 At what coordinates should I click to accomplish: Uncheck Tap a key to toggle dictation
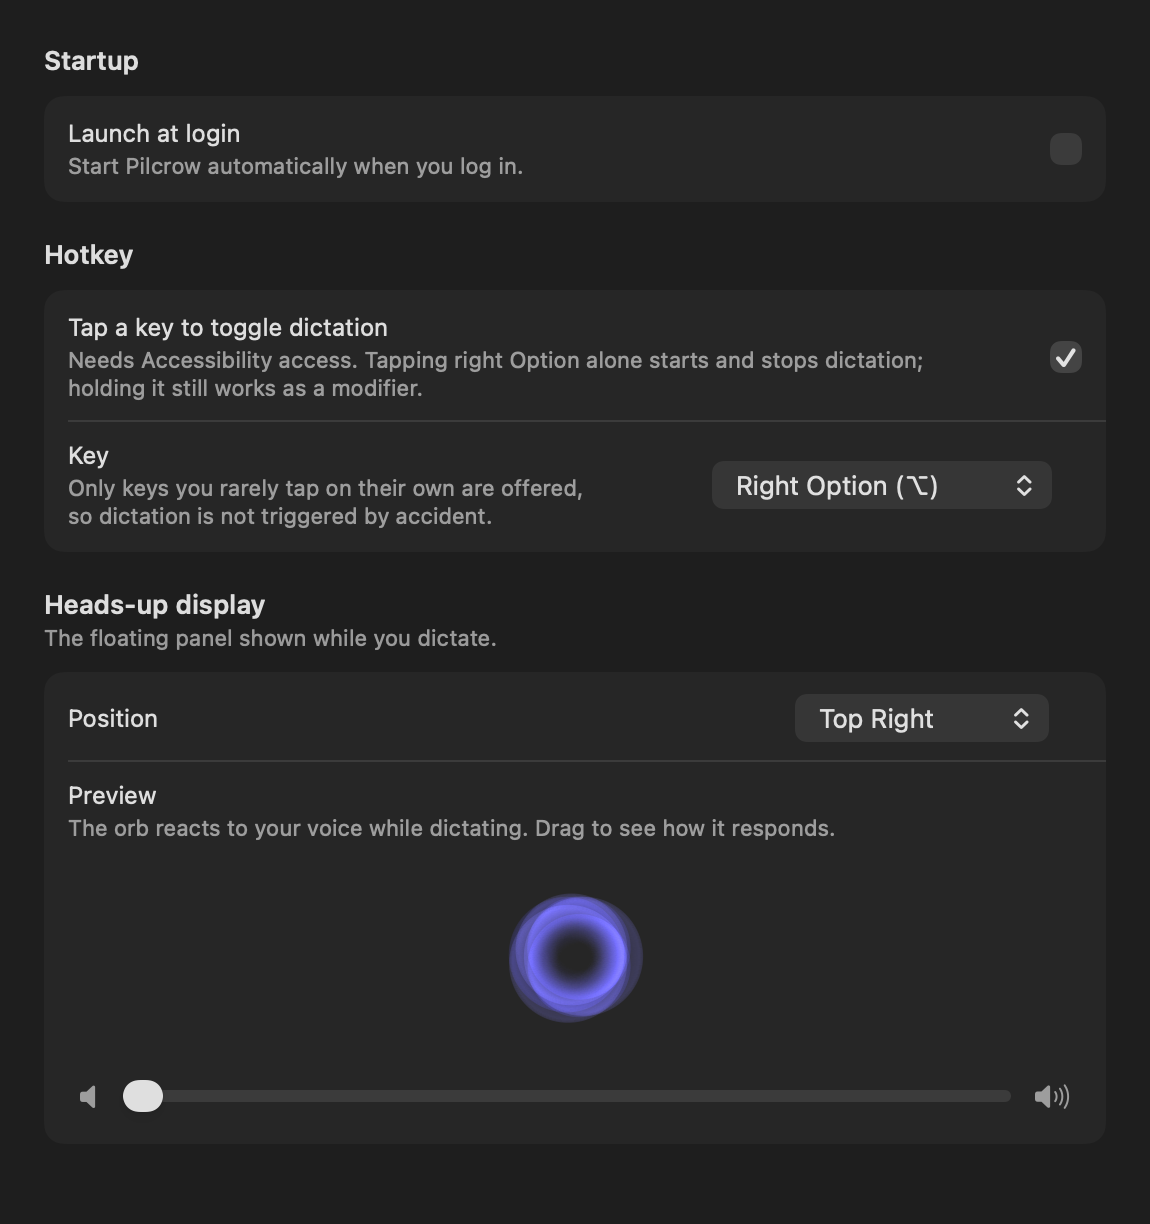pyautogui.click(x=1066, y=357)
